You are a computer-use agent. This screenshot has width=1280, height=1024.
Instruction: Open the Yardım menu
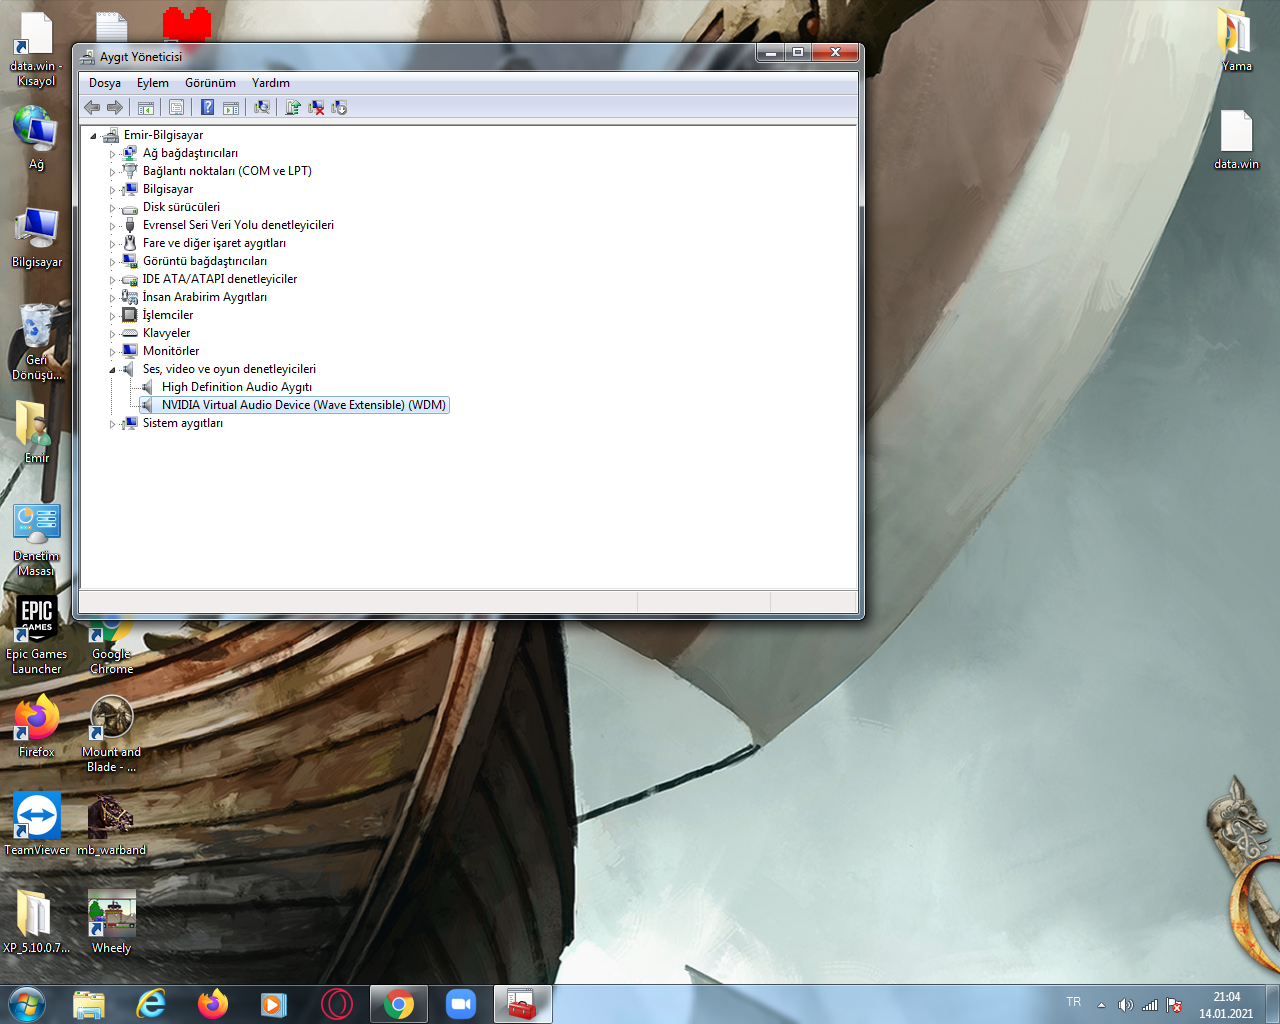coord(271,83)
